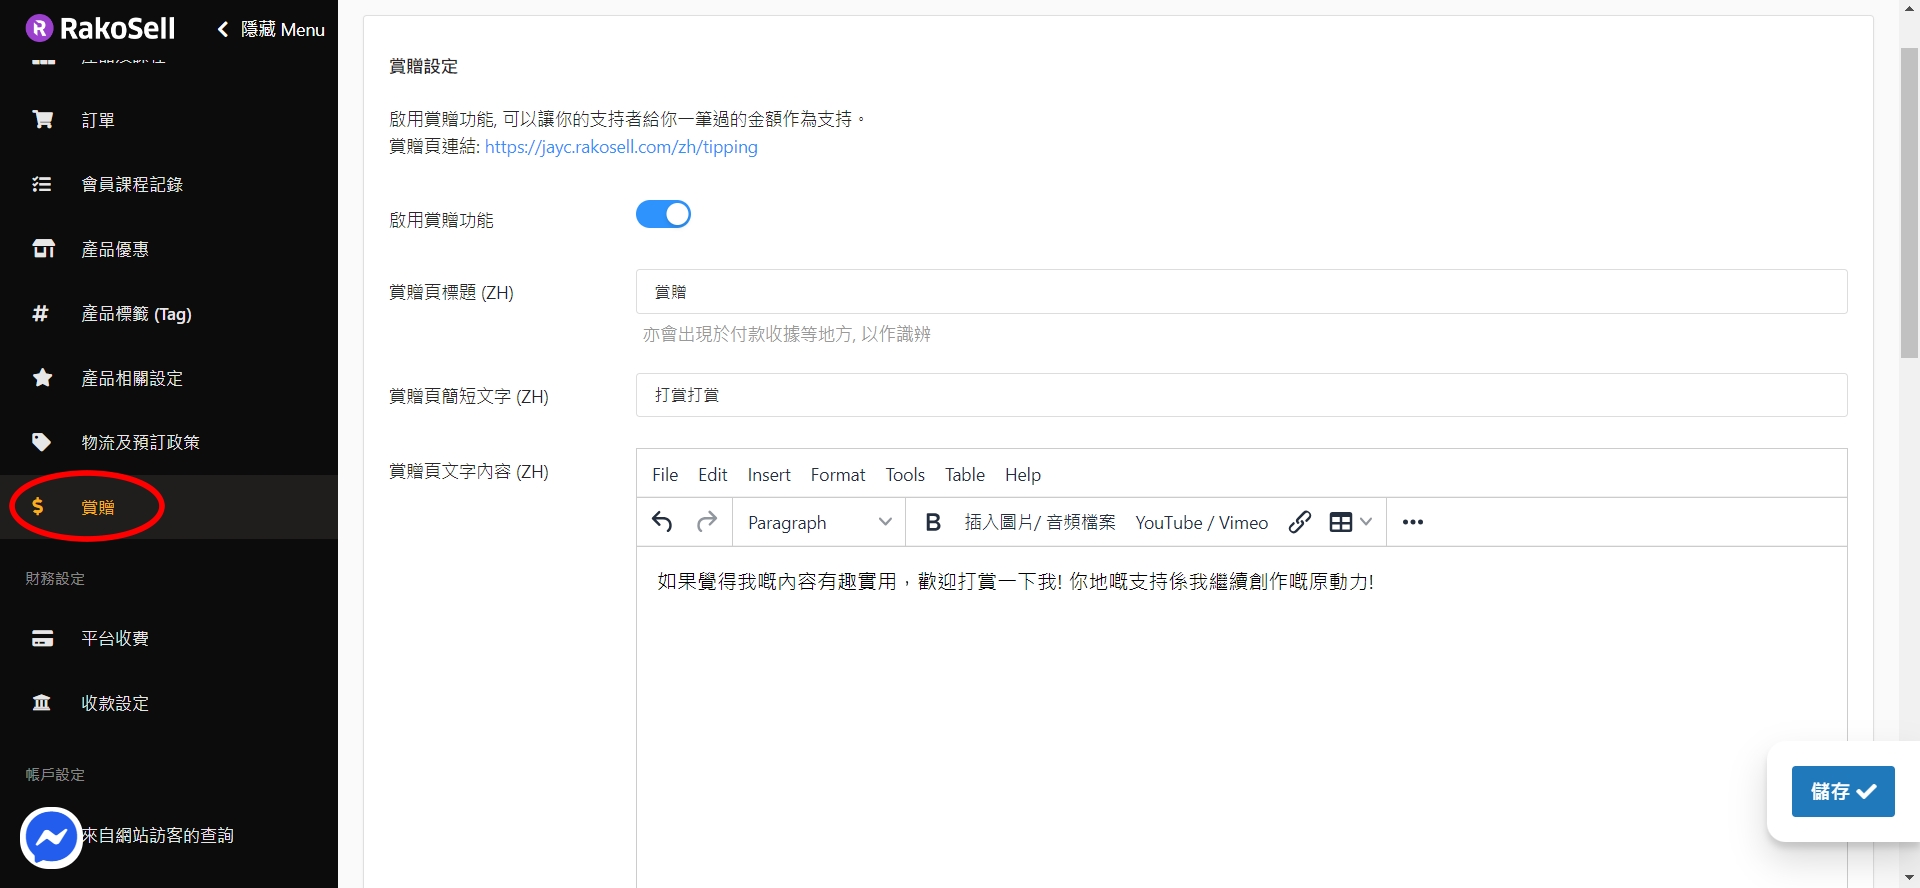
Task: Click the bank icon for 收款設定
Action: coord(42,703)
